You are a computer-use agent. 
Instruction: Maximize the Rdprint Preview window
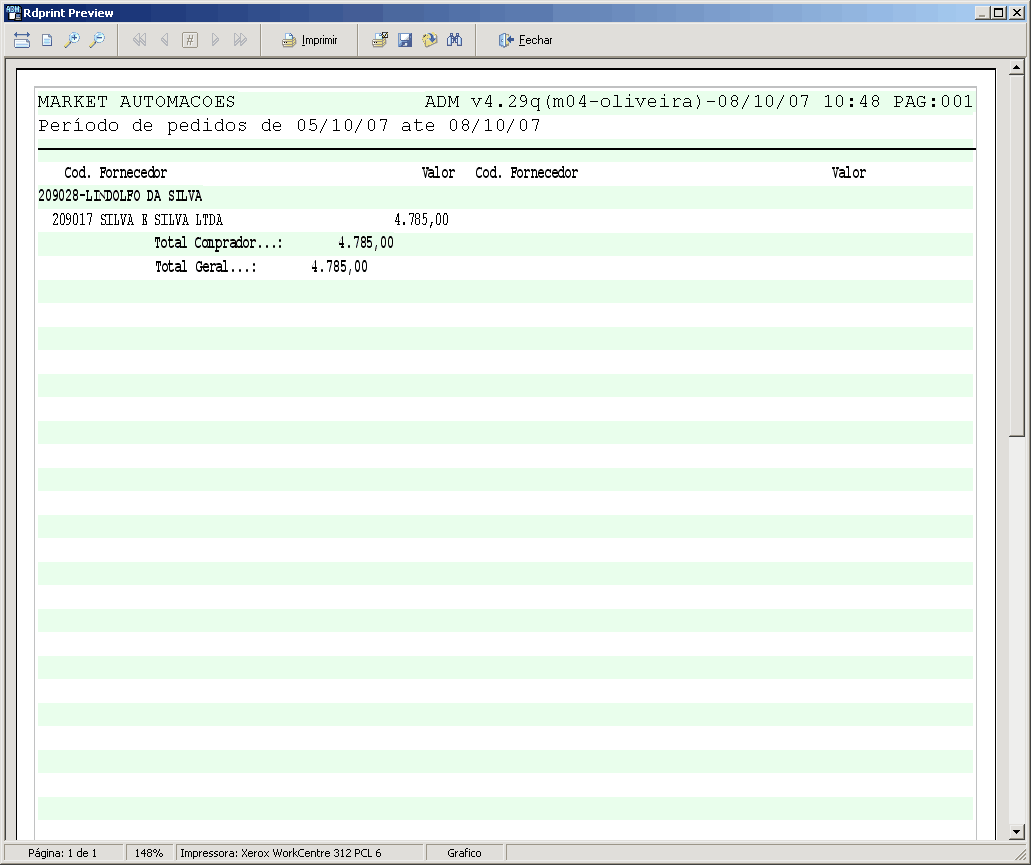click(998, 12)
